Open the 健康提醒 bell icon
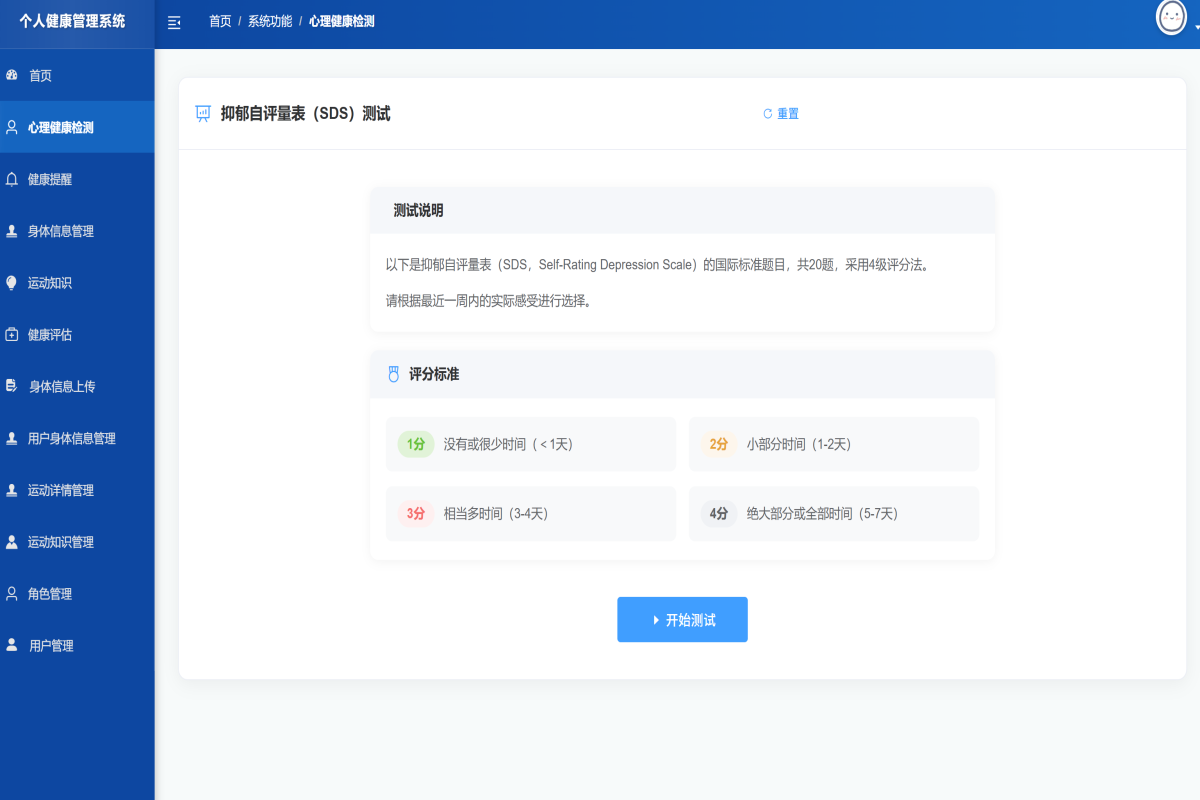Viewport: 1200px width, 800px height. (x=12, y=179)
